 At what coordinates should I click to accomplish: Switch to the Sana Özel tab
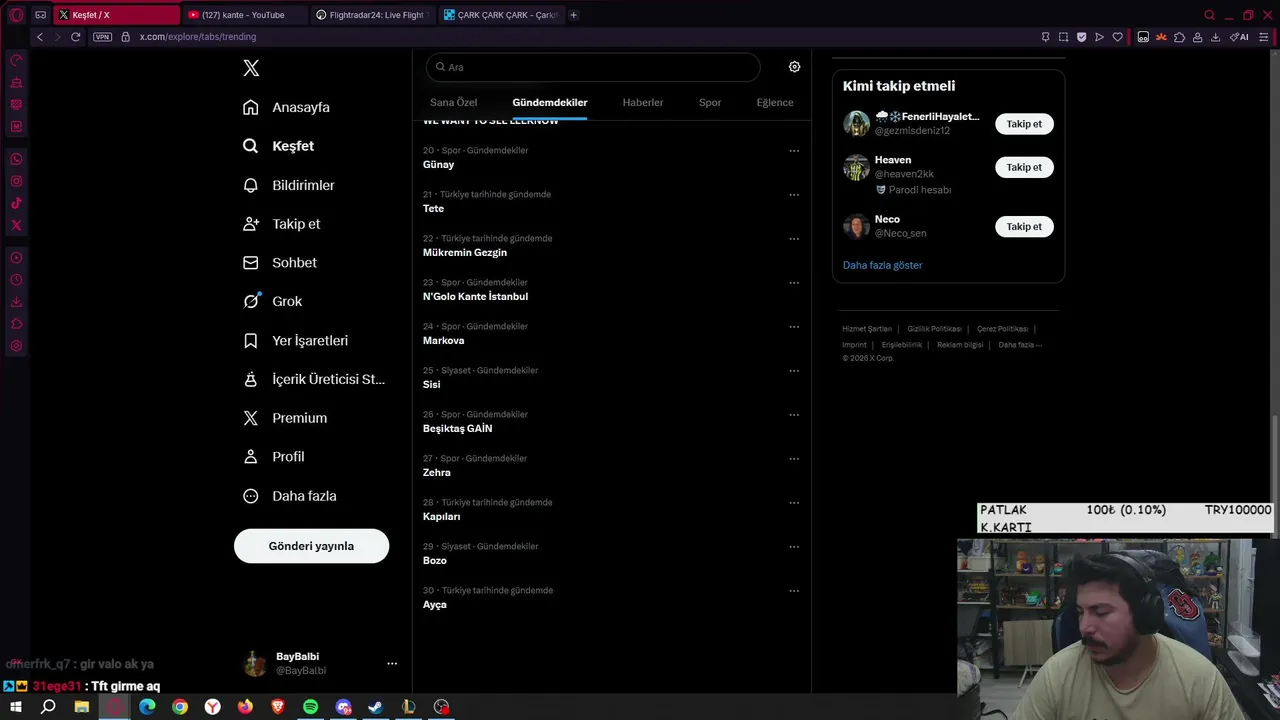click(453, 102)
